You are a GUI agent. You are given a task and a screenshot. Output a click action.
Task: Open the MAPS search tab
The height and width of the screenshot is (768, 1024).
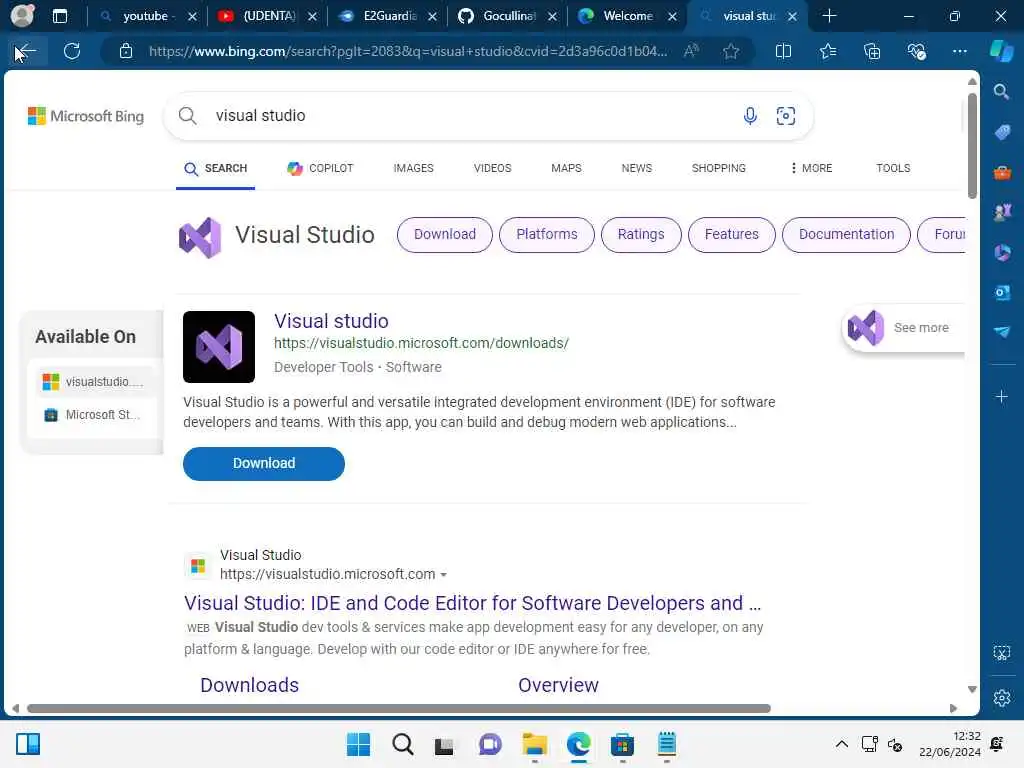566,168
